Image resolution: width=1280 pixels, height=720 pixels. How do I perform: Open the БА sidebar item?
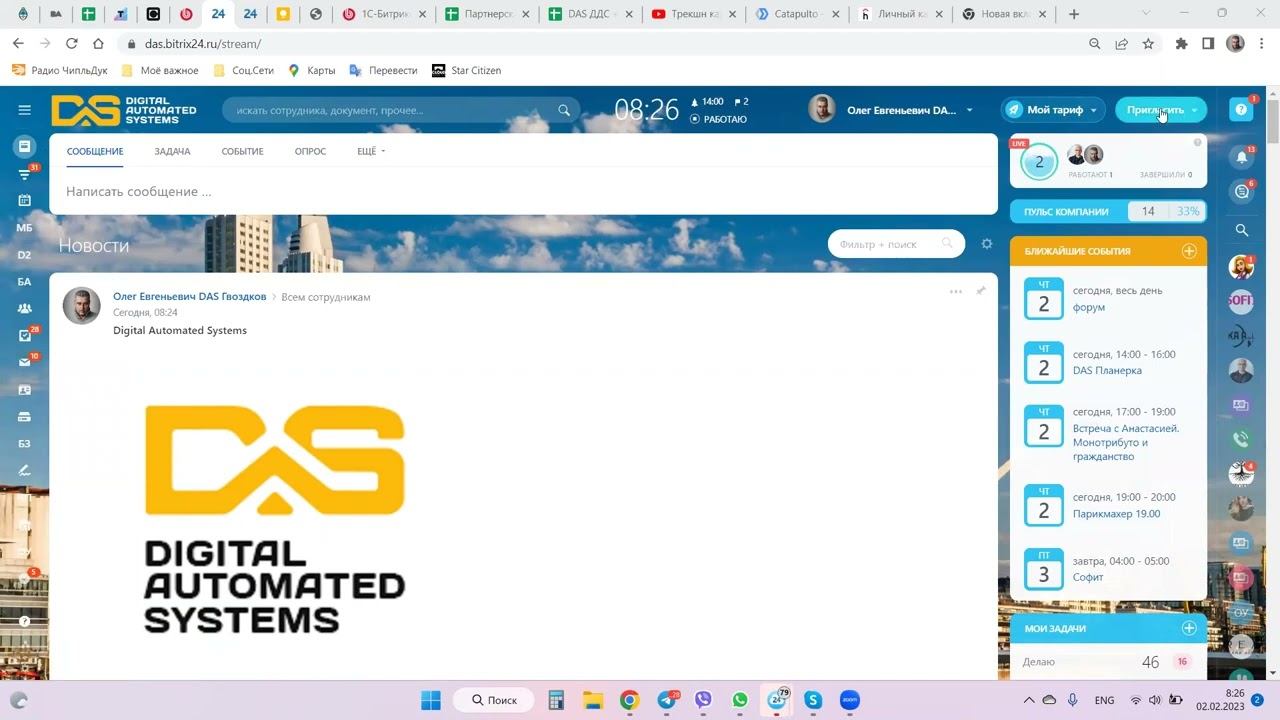[25, 282]
